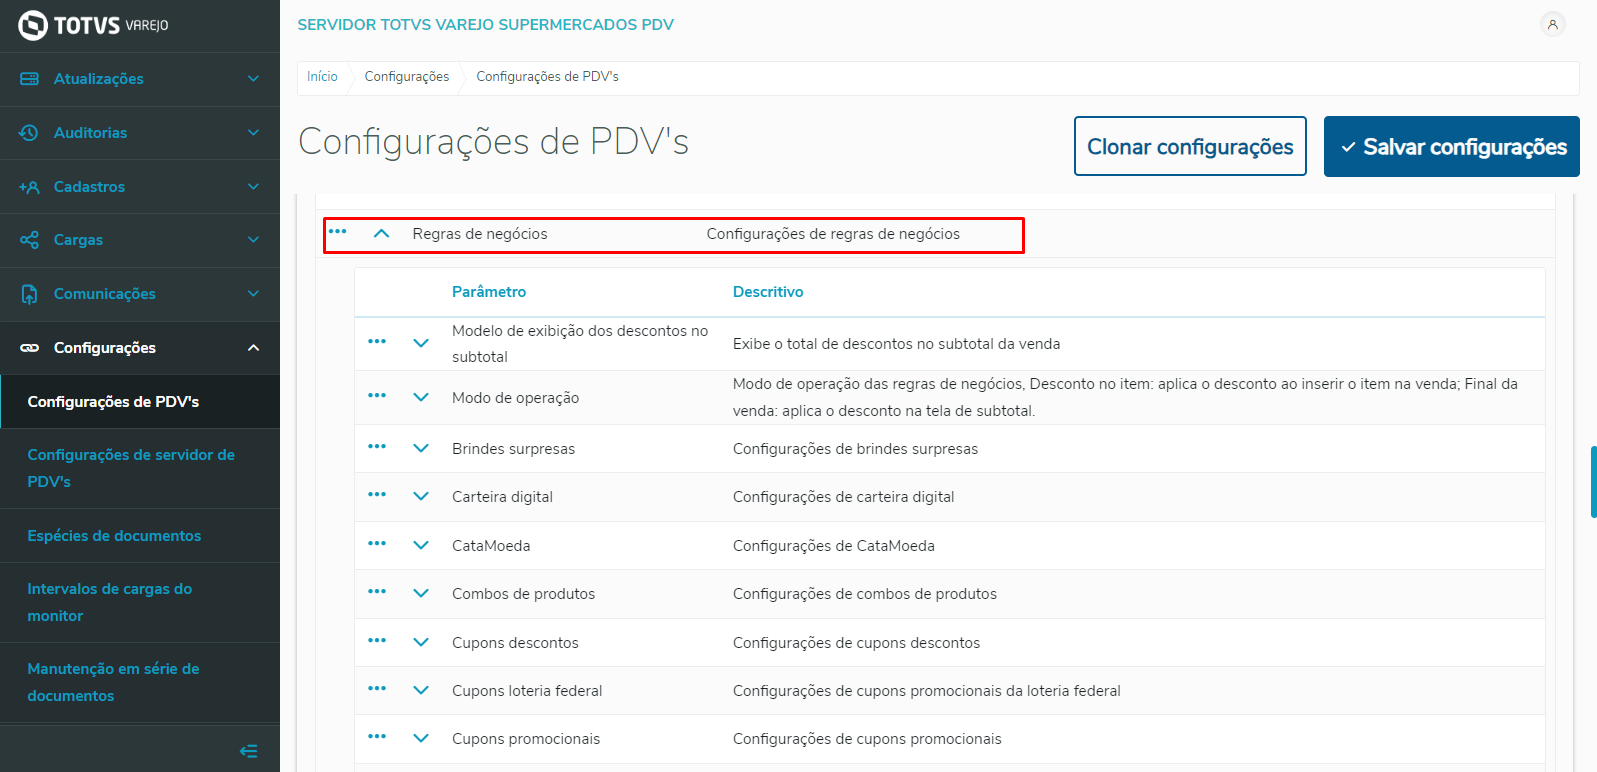Open options dots for Combos de produtos
The width and height of the screenshot is (1597, 772).
[377, 591]
